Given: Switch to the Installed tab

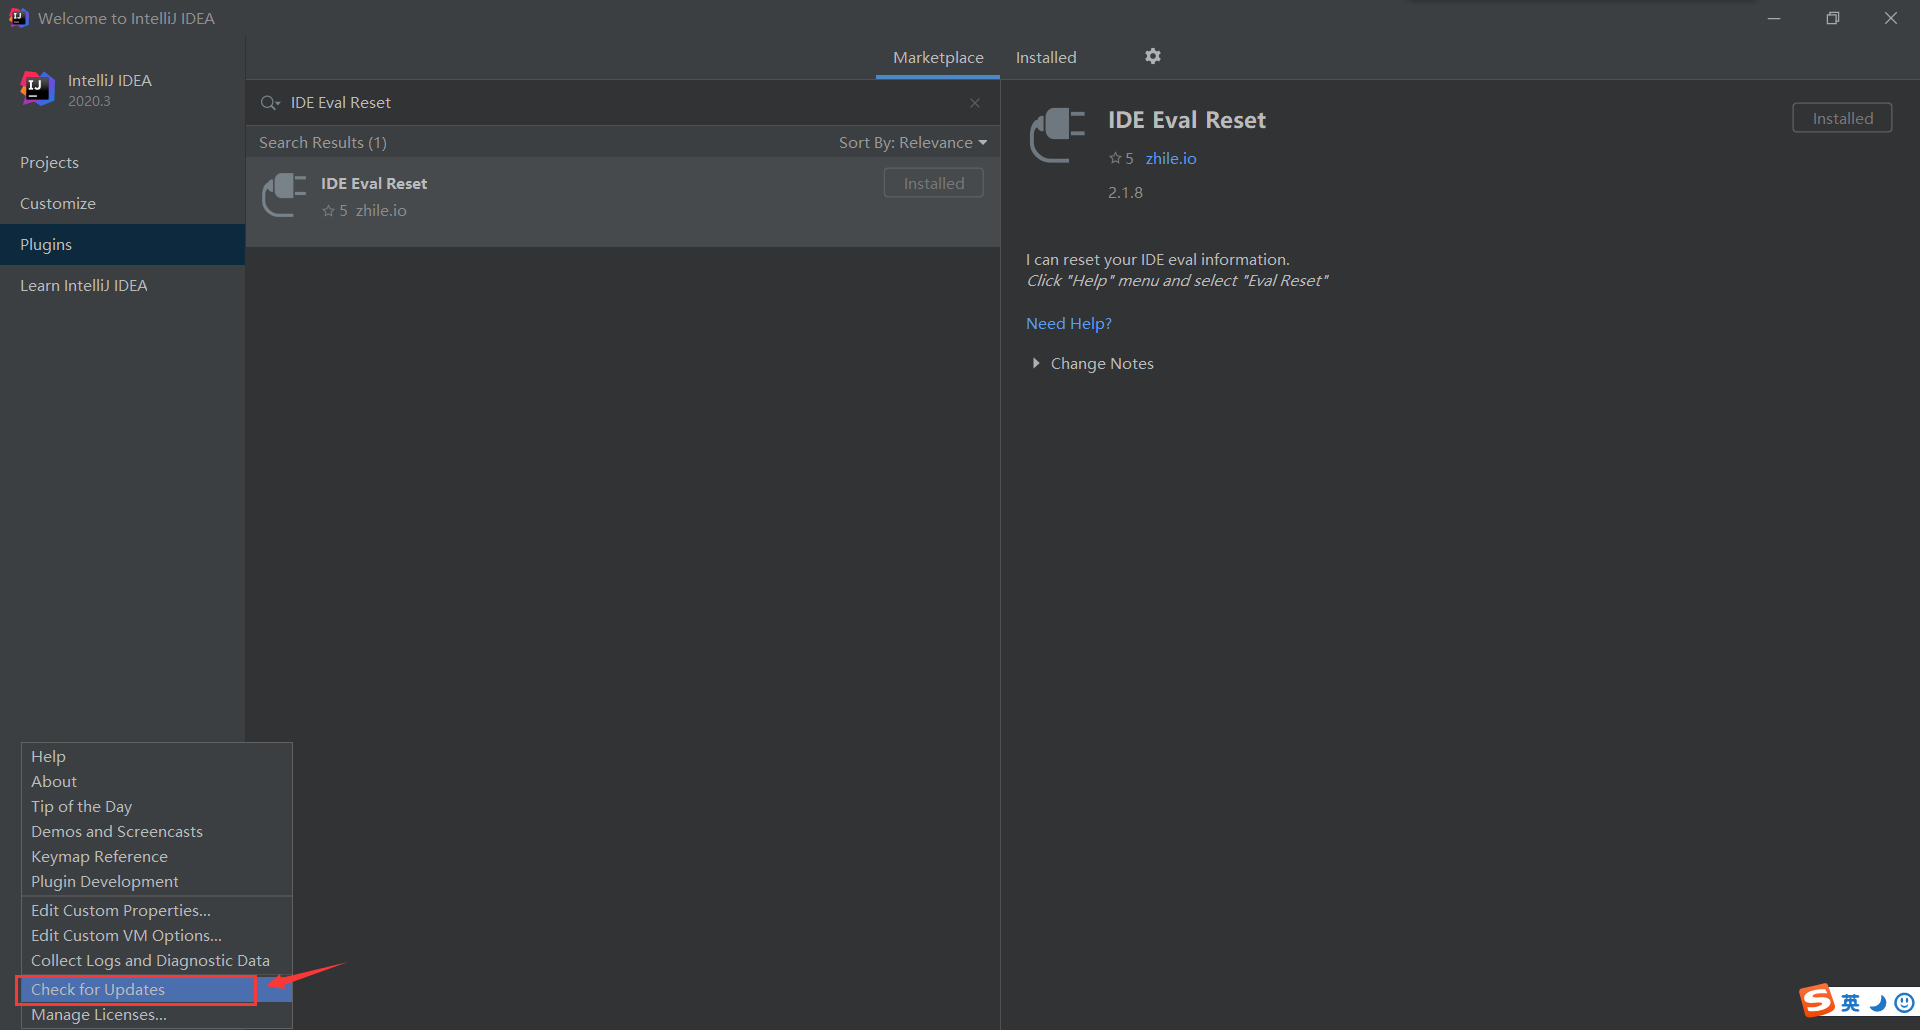Looking at the screenshot, I should pyautogui.click(x=1046, y=58).
